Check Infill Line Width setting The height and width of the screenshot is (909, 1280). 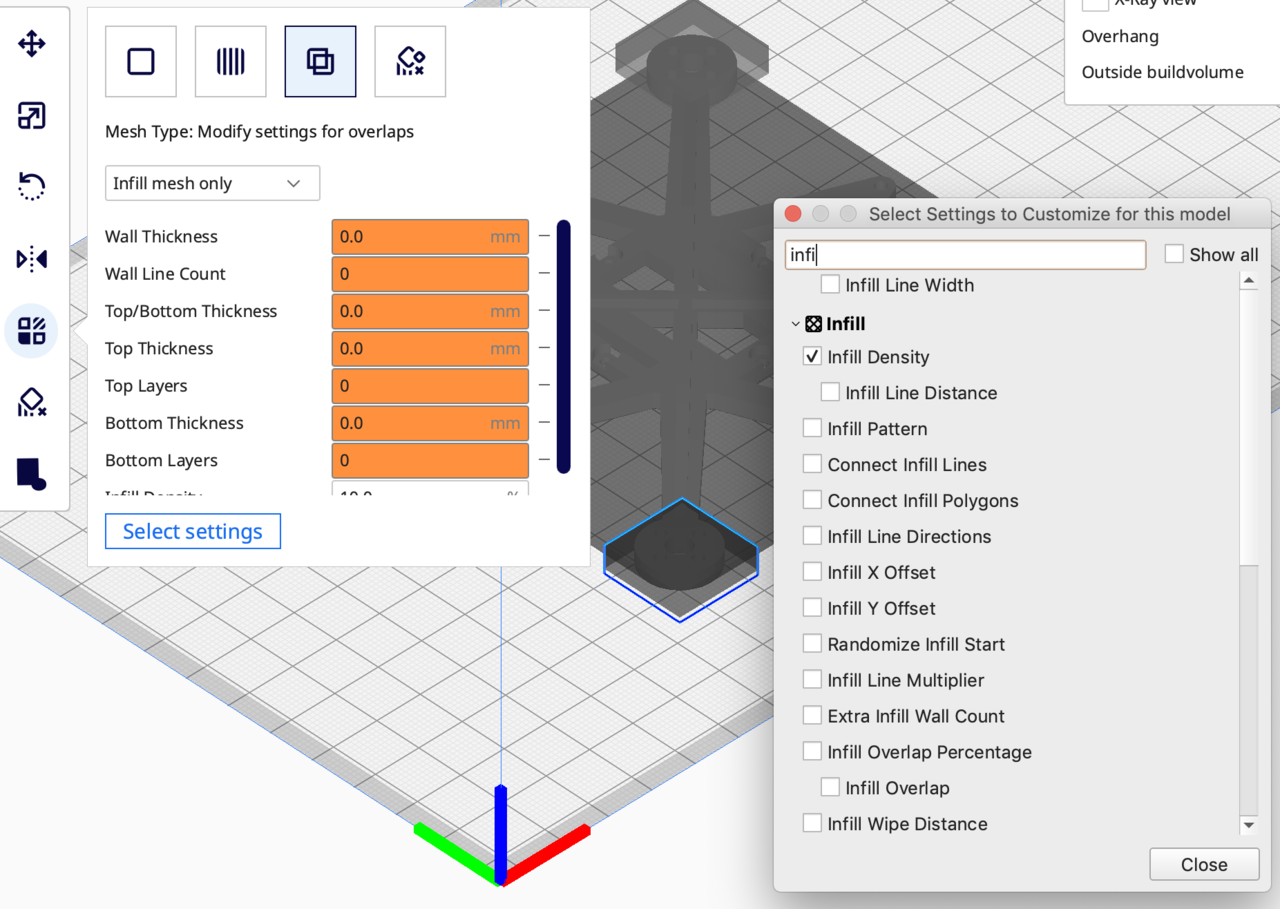point(830,285)
